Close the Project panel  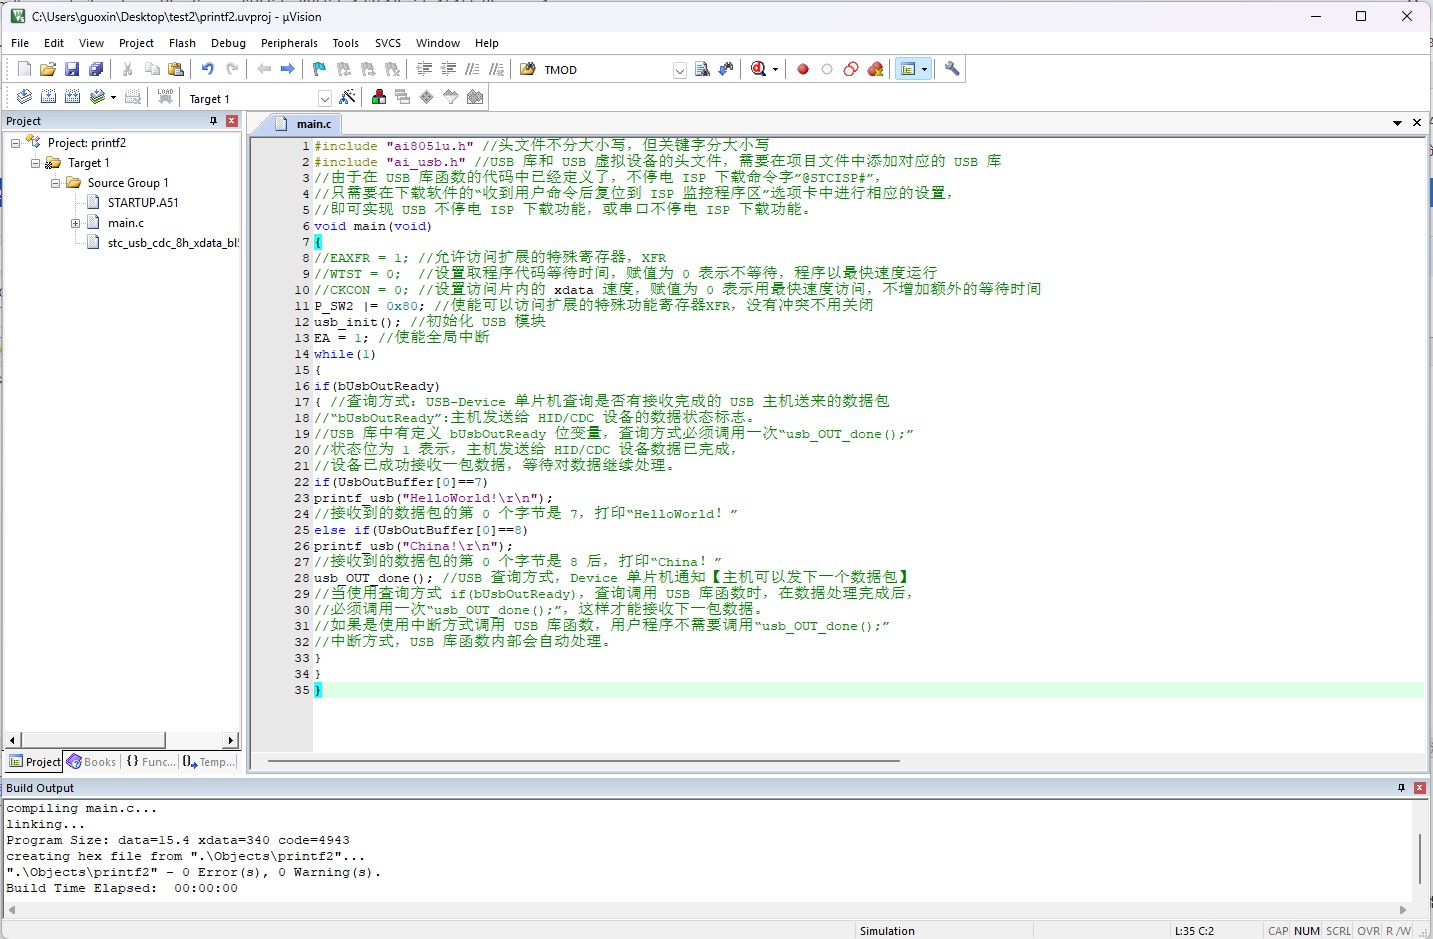[232, 121]
